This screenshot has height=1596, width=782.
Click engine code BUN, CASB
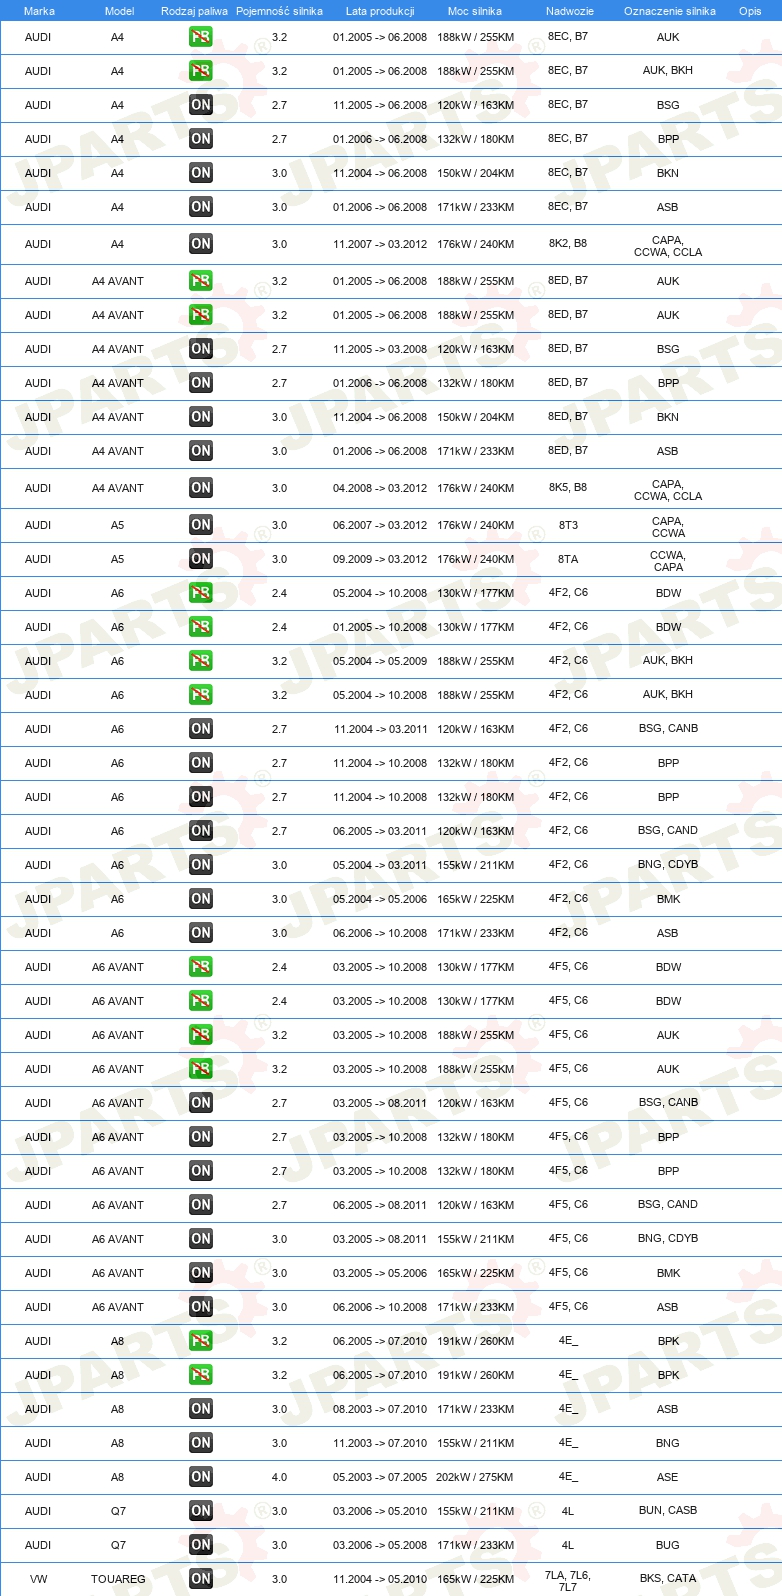coord(668,1510)
